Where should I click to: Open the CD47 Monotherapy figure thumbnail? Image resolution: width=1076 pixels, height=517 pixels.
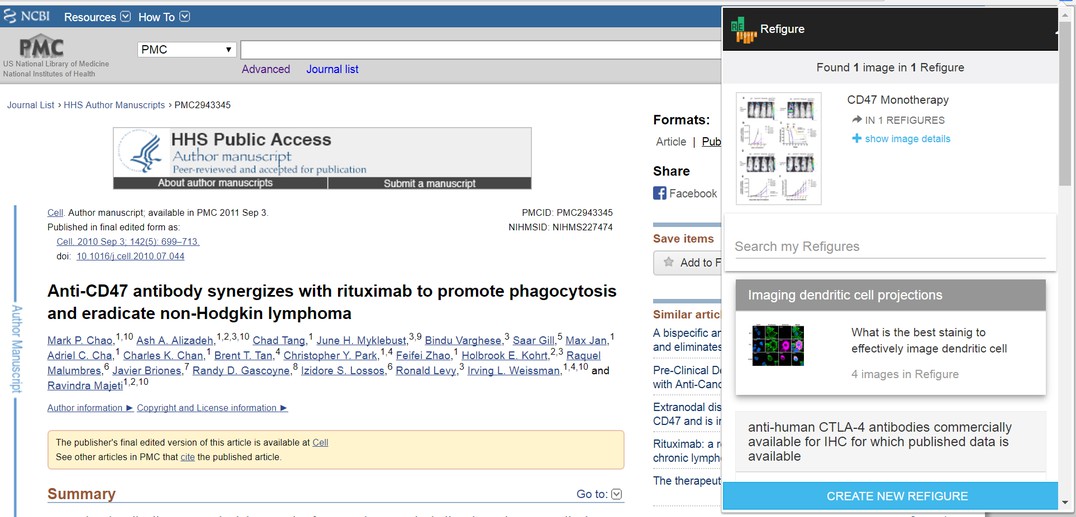click(778, 149)
